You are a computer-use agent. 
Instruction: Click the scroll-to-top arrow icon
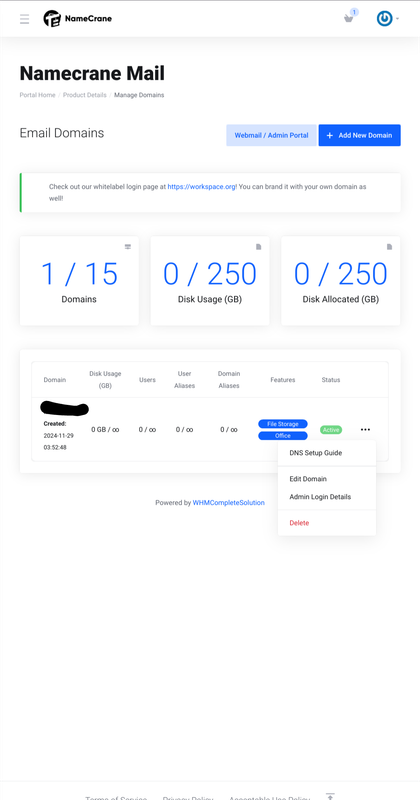(x=330, y=796)
